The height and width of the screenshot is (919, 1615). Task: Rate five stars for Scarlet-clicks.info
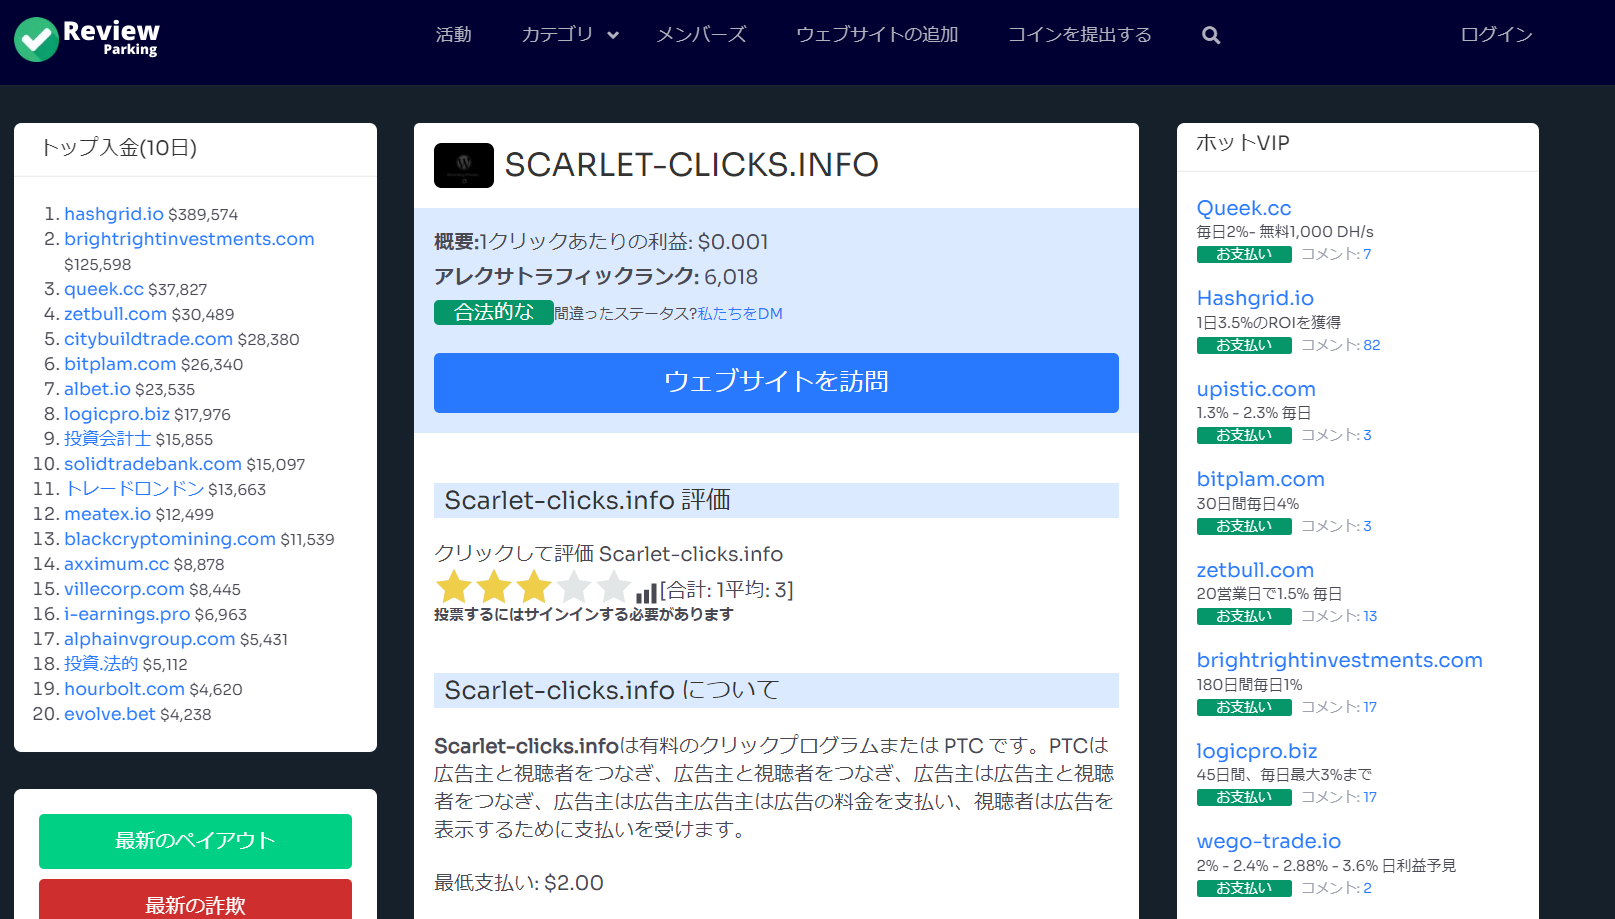tap(613, 587)
